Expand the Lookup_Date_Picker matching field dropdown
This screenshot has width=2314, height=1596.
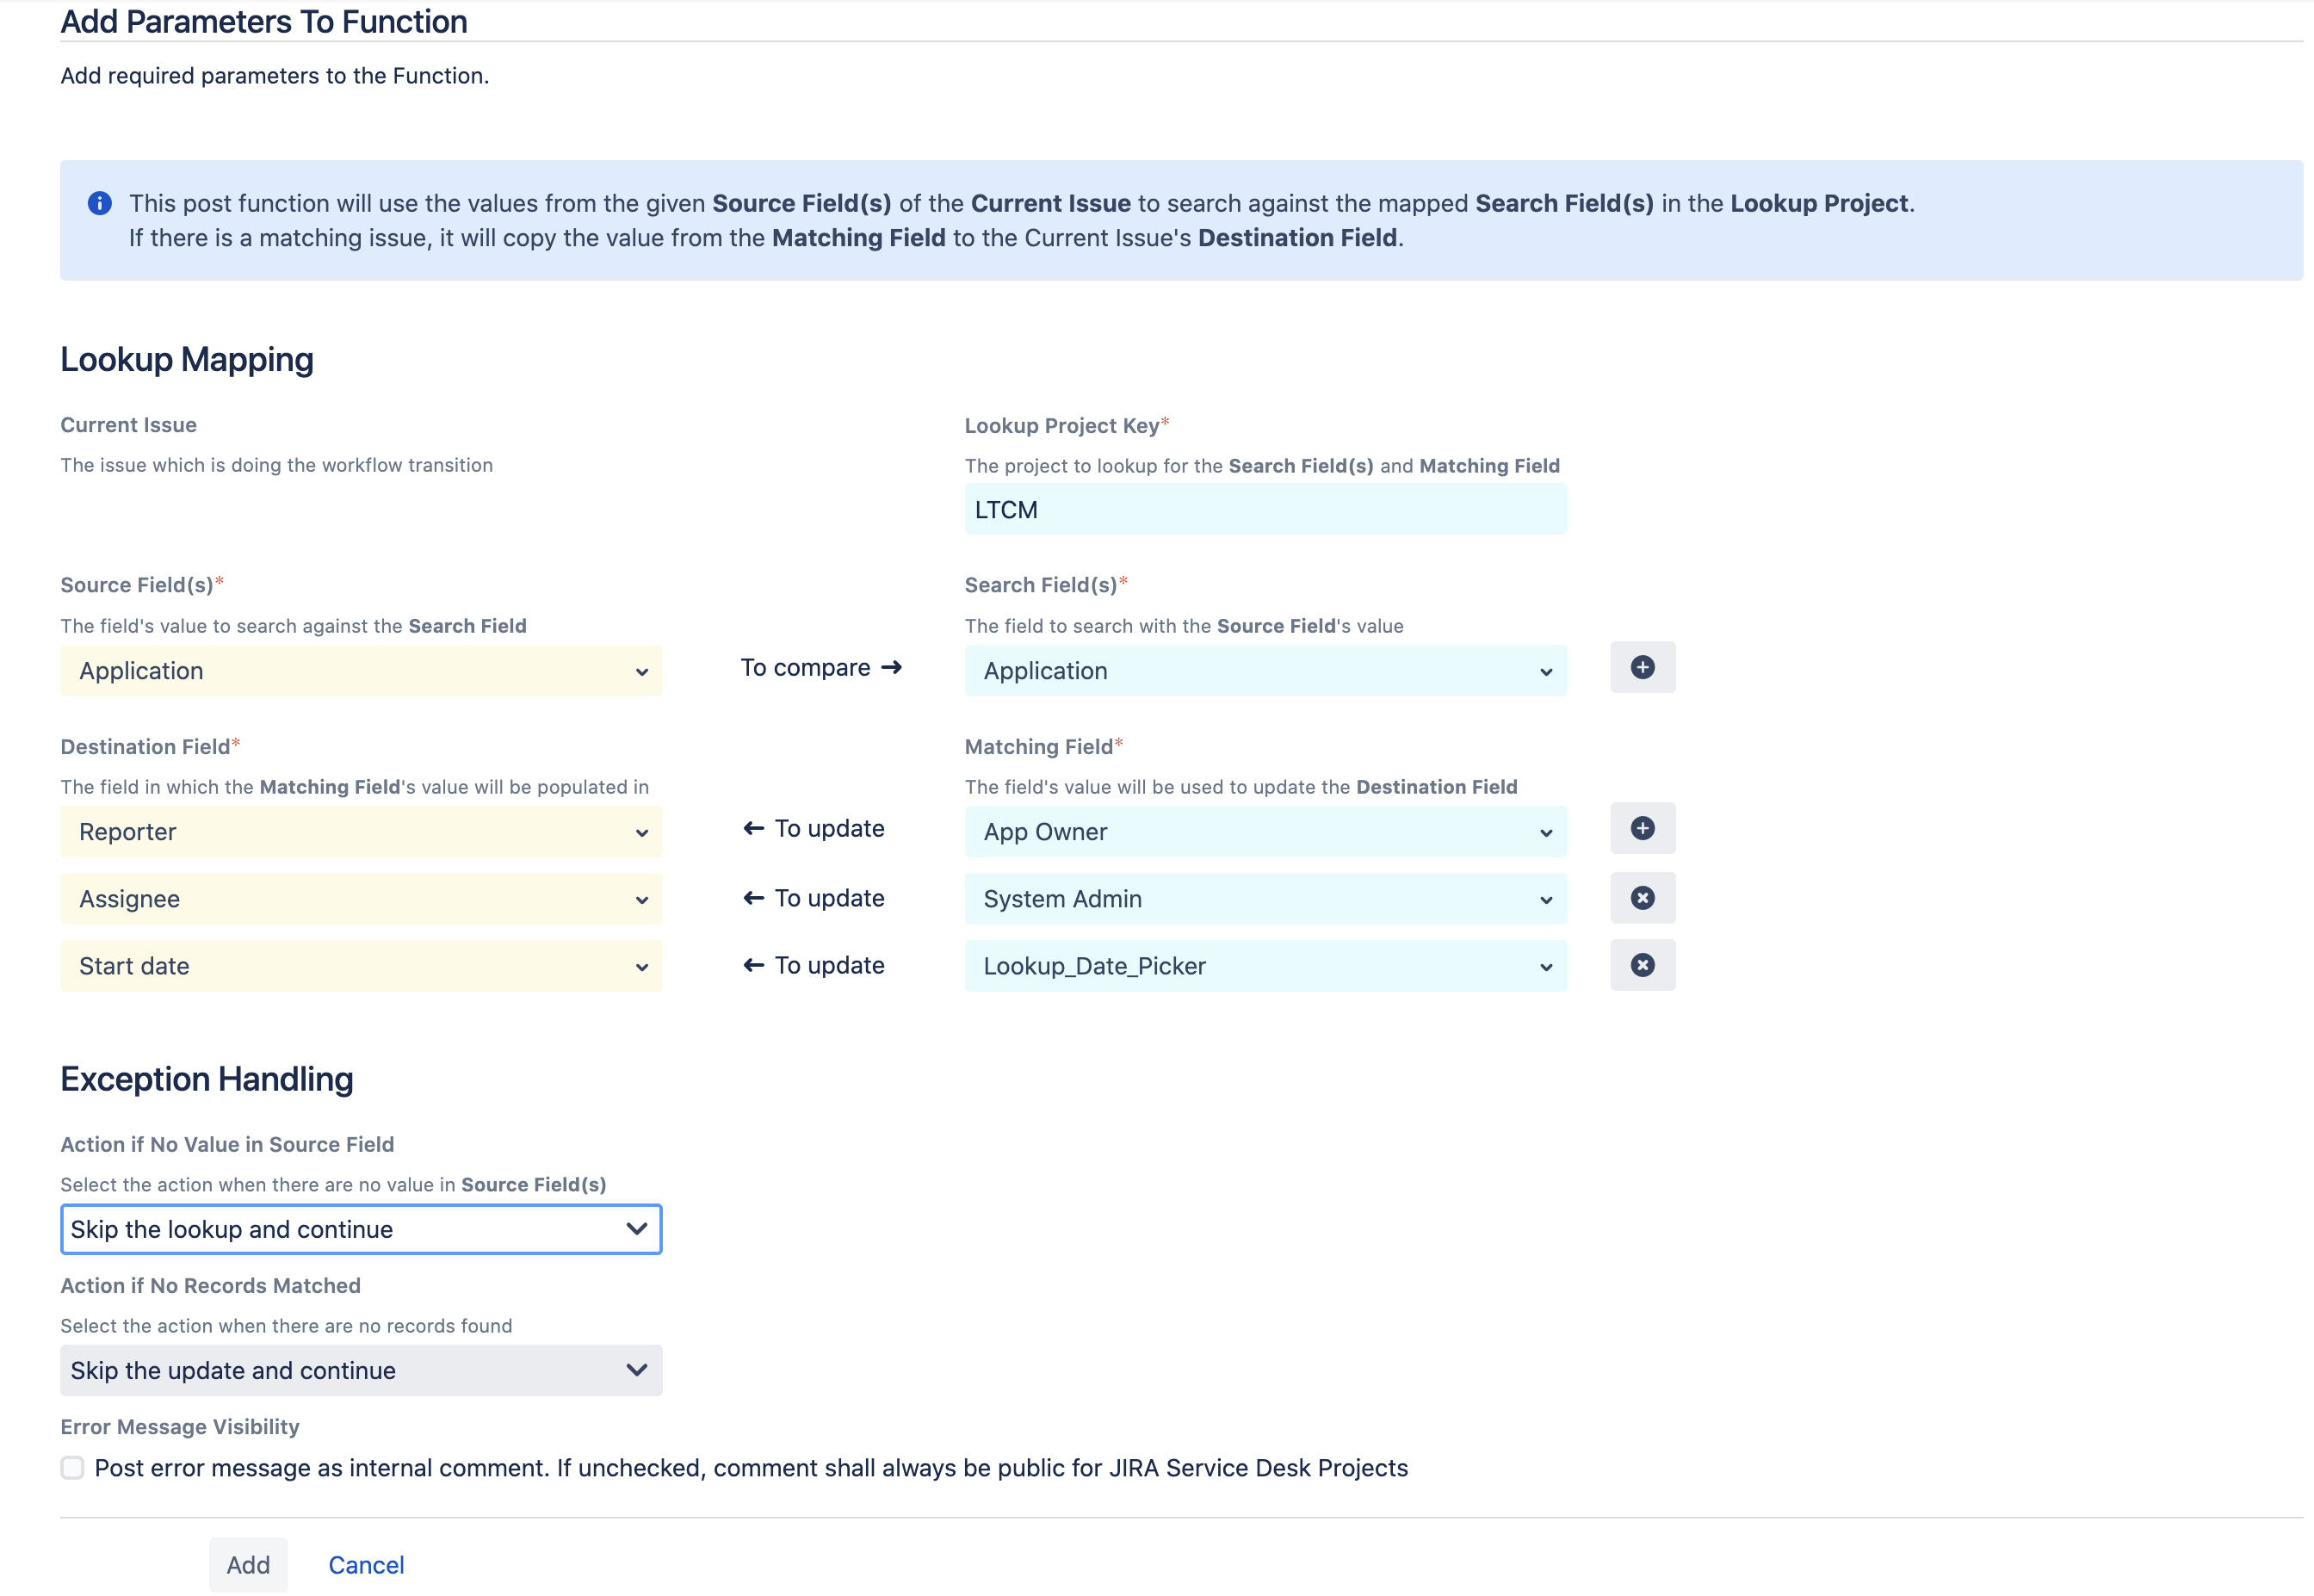tap(1265, 966)
